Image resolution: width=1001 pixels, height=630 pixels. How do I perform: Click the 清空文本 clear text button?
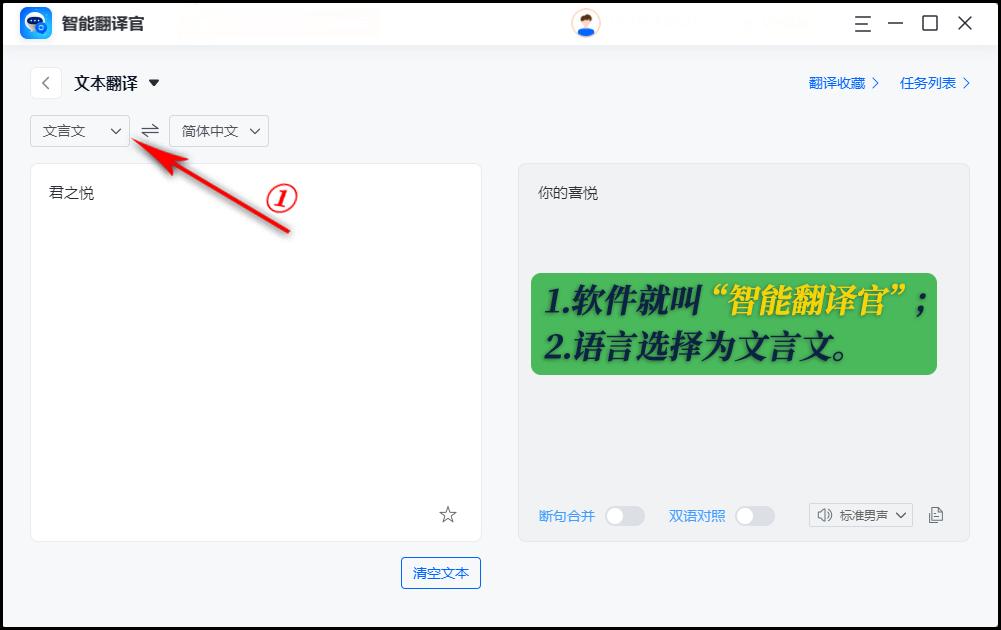coord(440,573)
